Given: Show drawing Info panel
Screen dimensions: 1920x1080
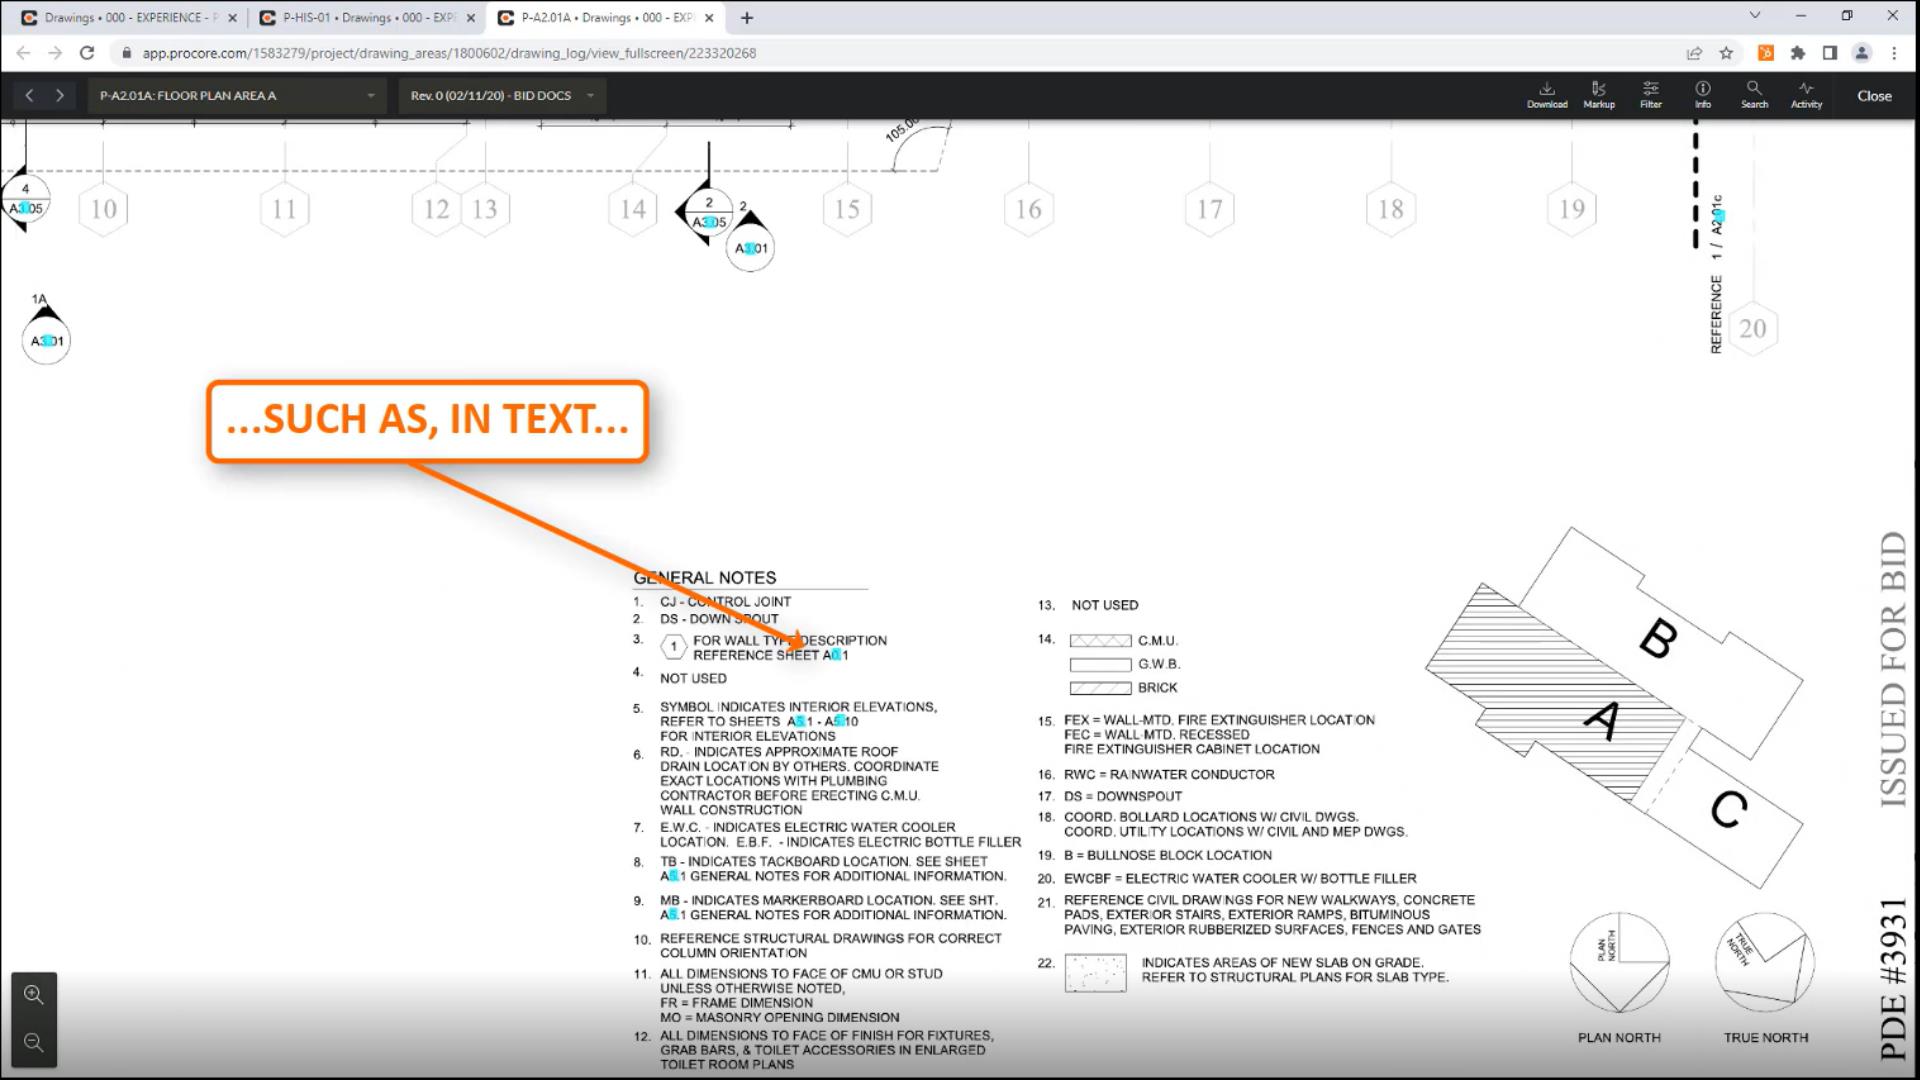Looking at the screenshot, I should pyautogui.click(x=1702, y=94).
